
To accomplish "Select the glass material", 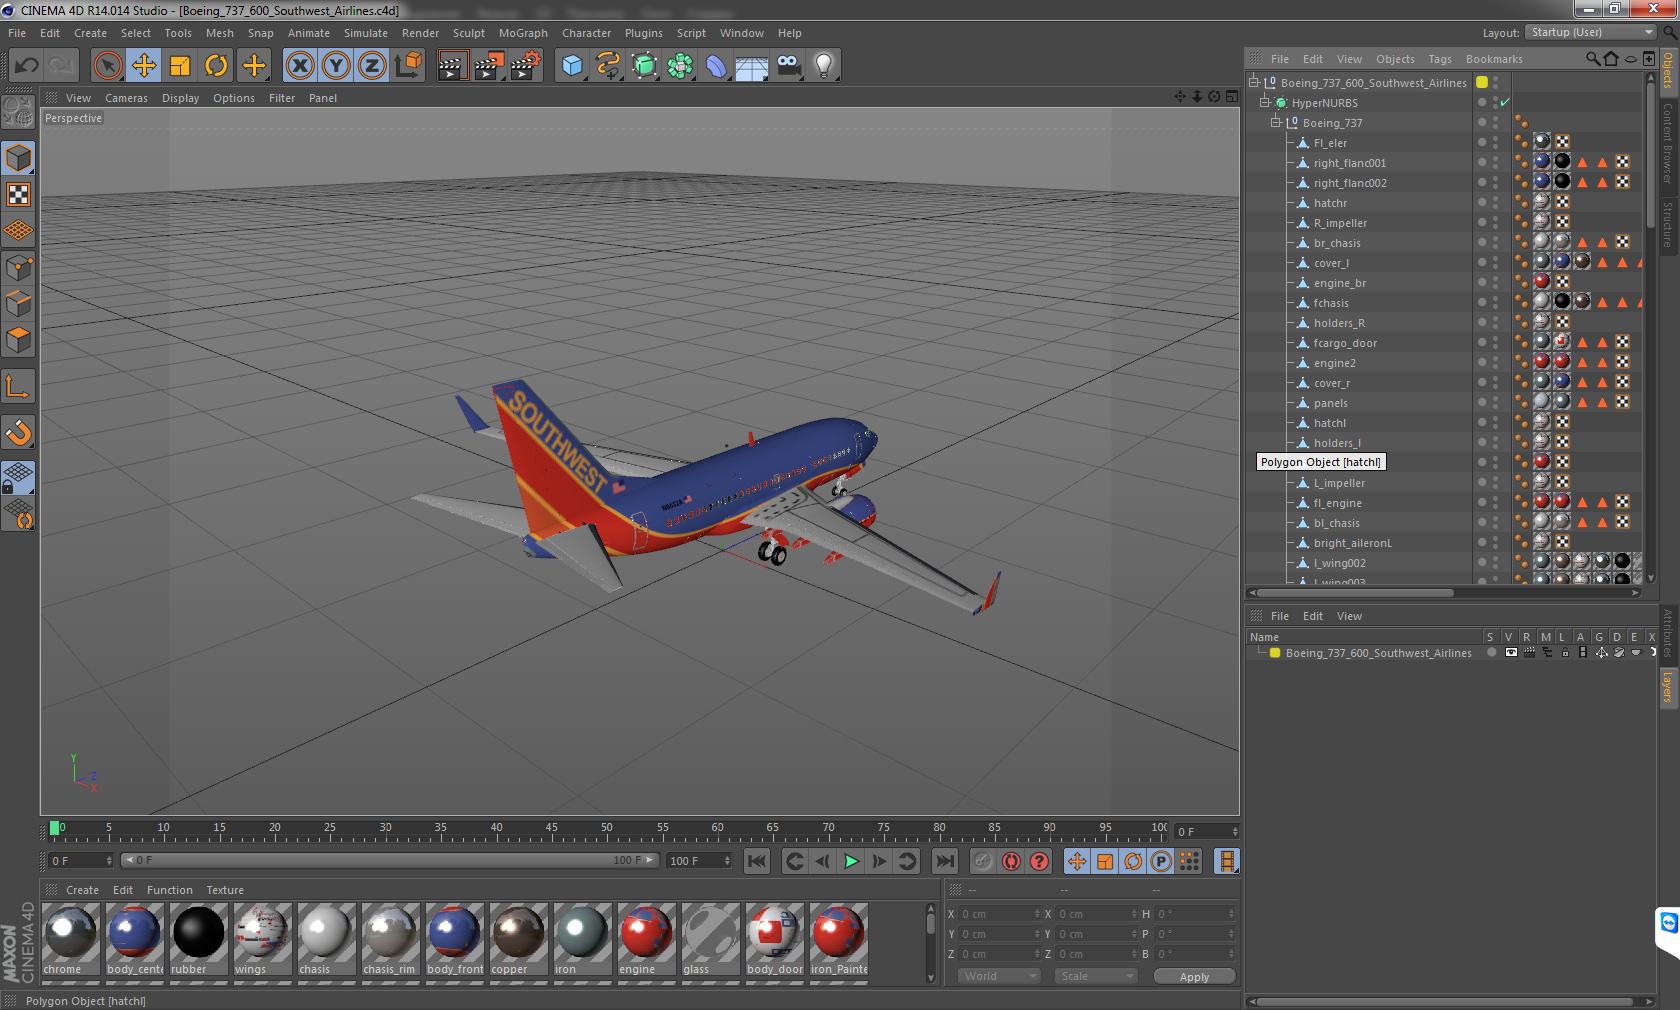I will point(711,939).
